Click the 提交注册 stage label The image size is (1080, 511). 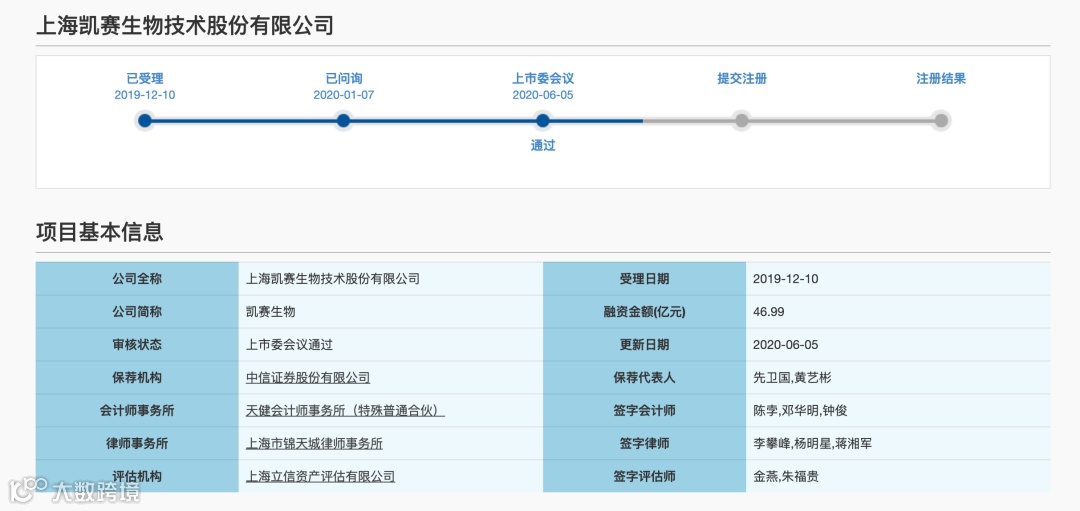742,79
